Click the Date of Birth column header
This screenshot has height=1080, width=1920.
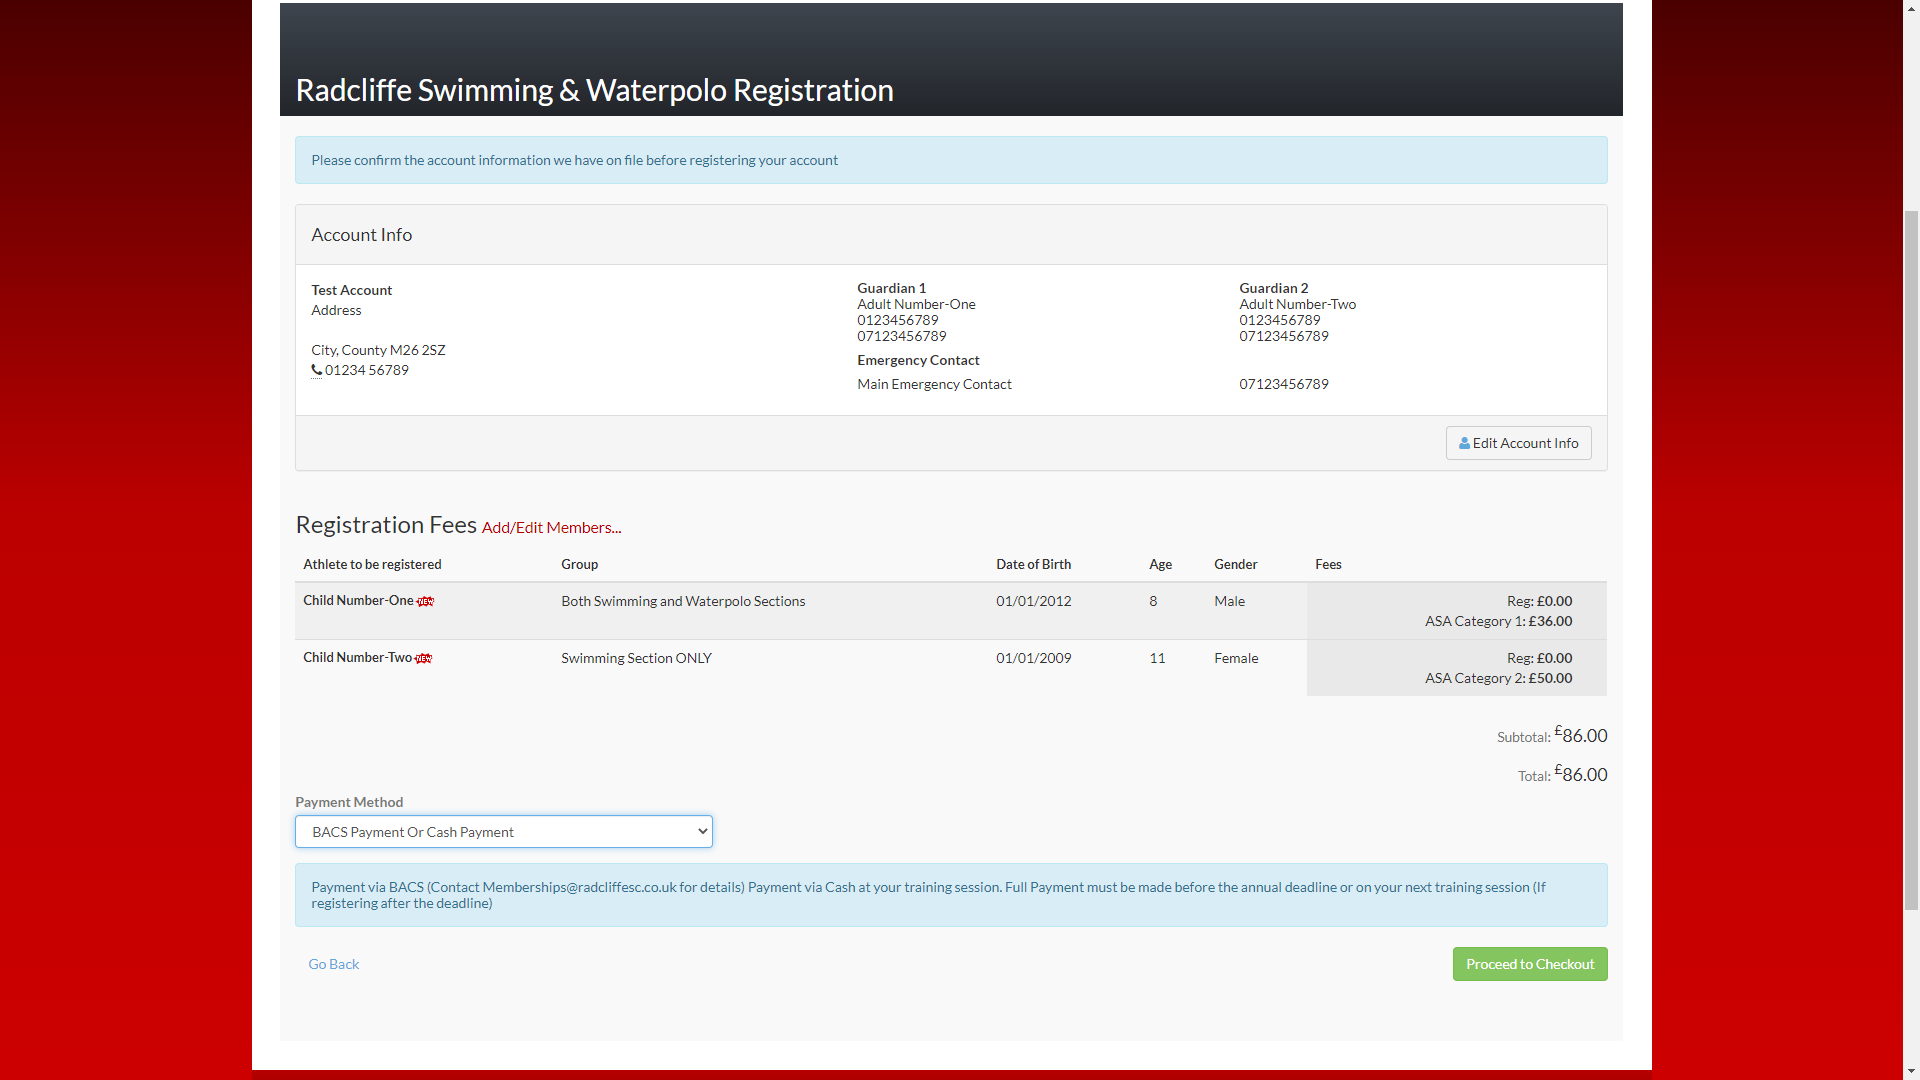(x=1033, y=564)
